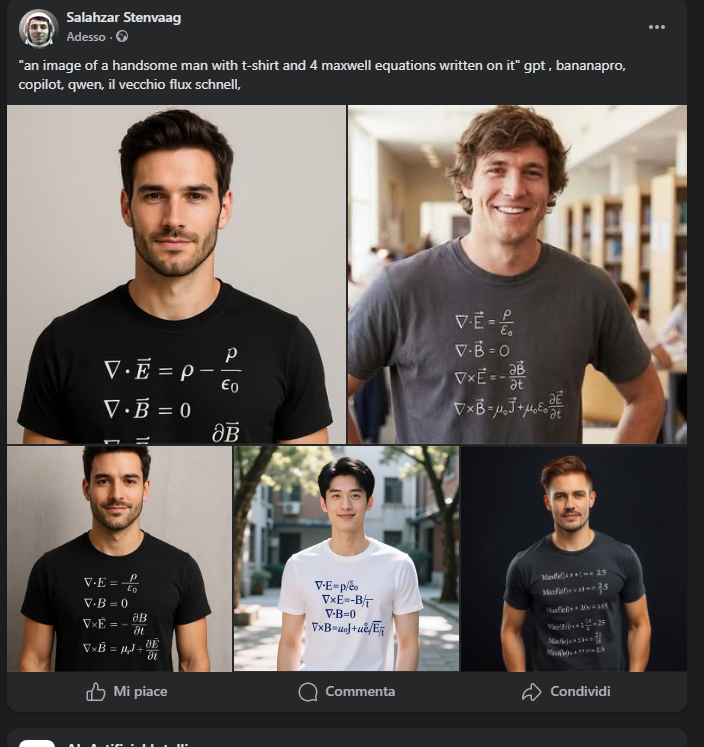Click the Salahzar Stenvaag author name
Image resolution: width=704 pixels, height=747 pixels.
123,18
